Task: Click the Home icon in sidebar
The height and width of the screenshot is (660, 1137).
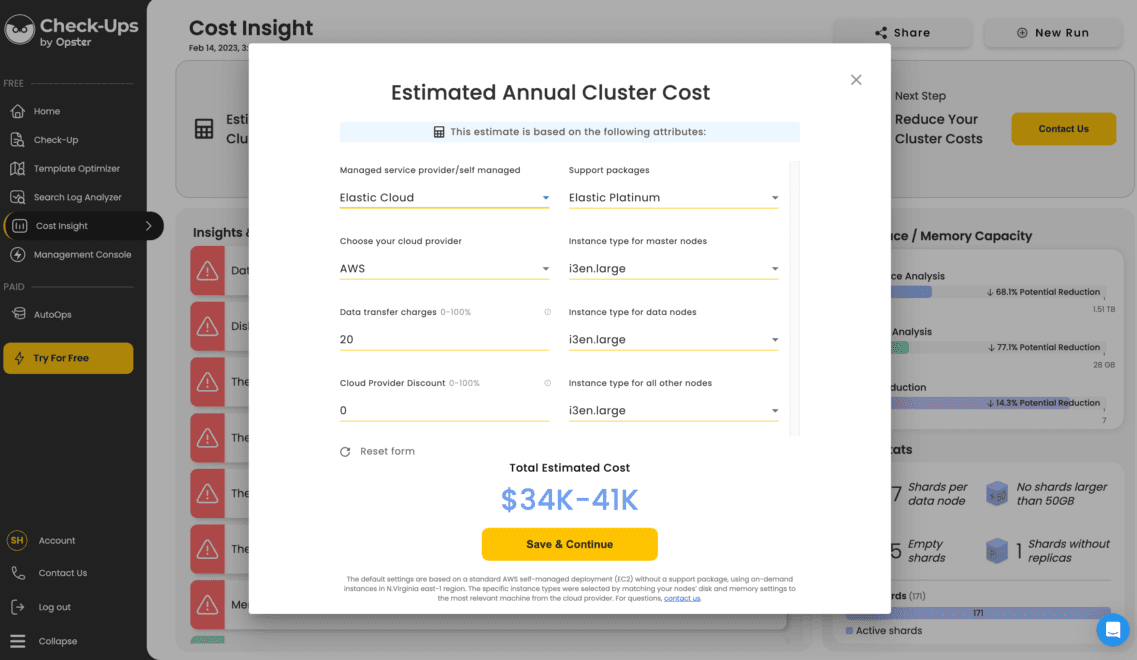Action: pos(17,111)
